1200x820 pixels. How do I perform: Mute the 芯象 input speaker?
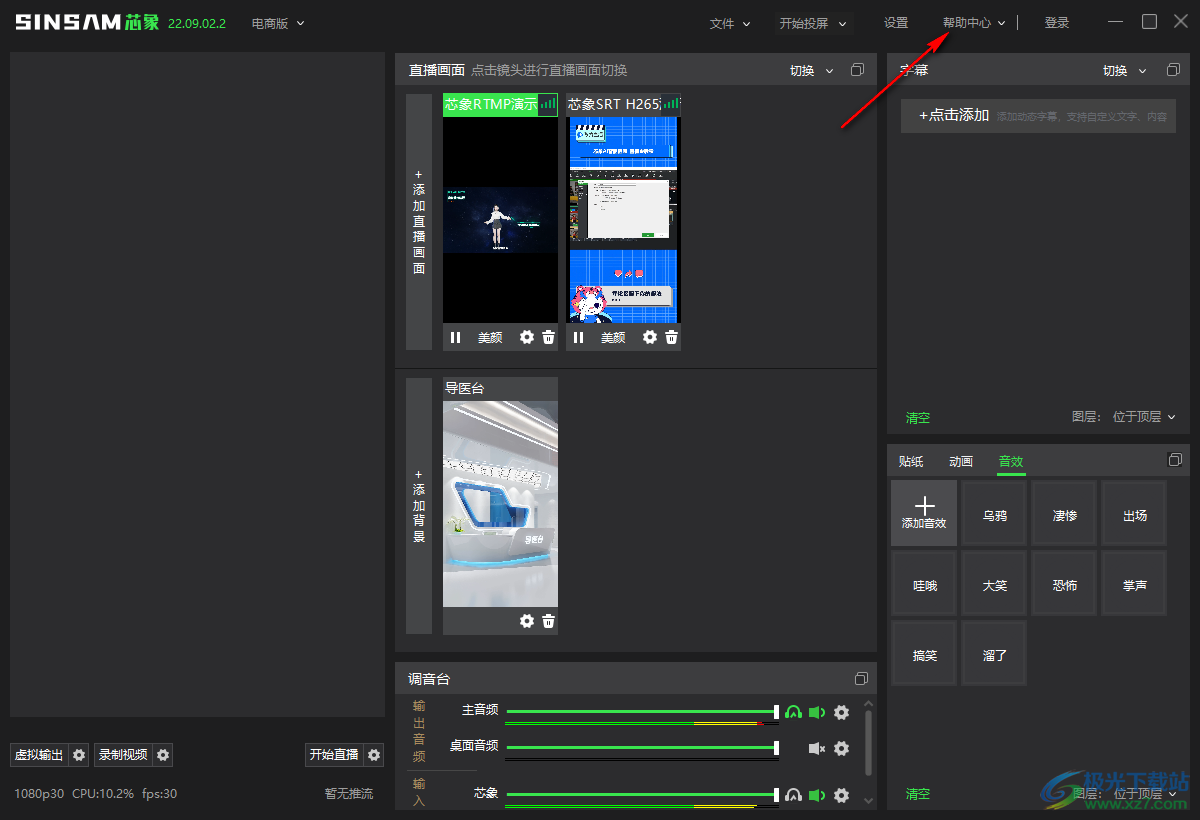[817, 795]
